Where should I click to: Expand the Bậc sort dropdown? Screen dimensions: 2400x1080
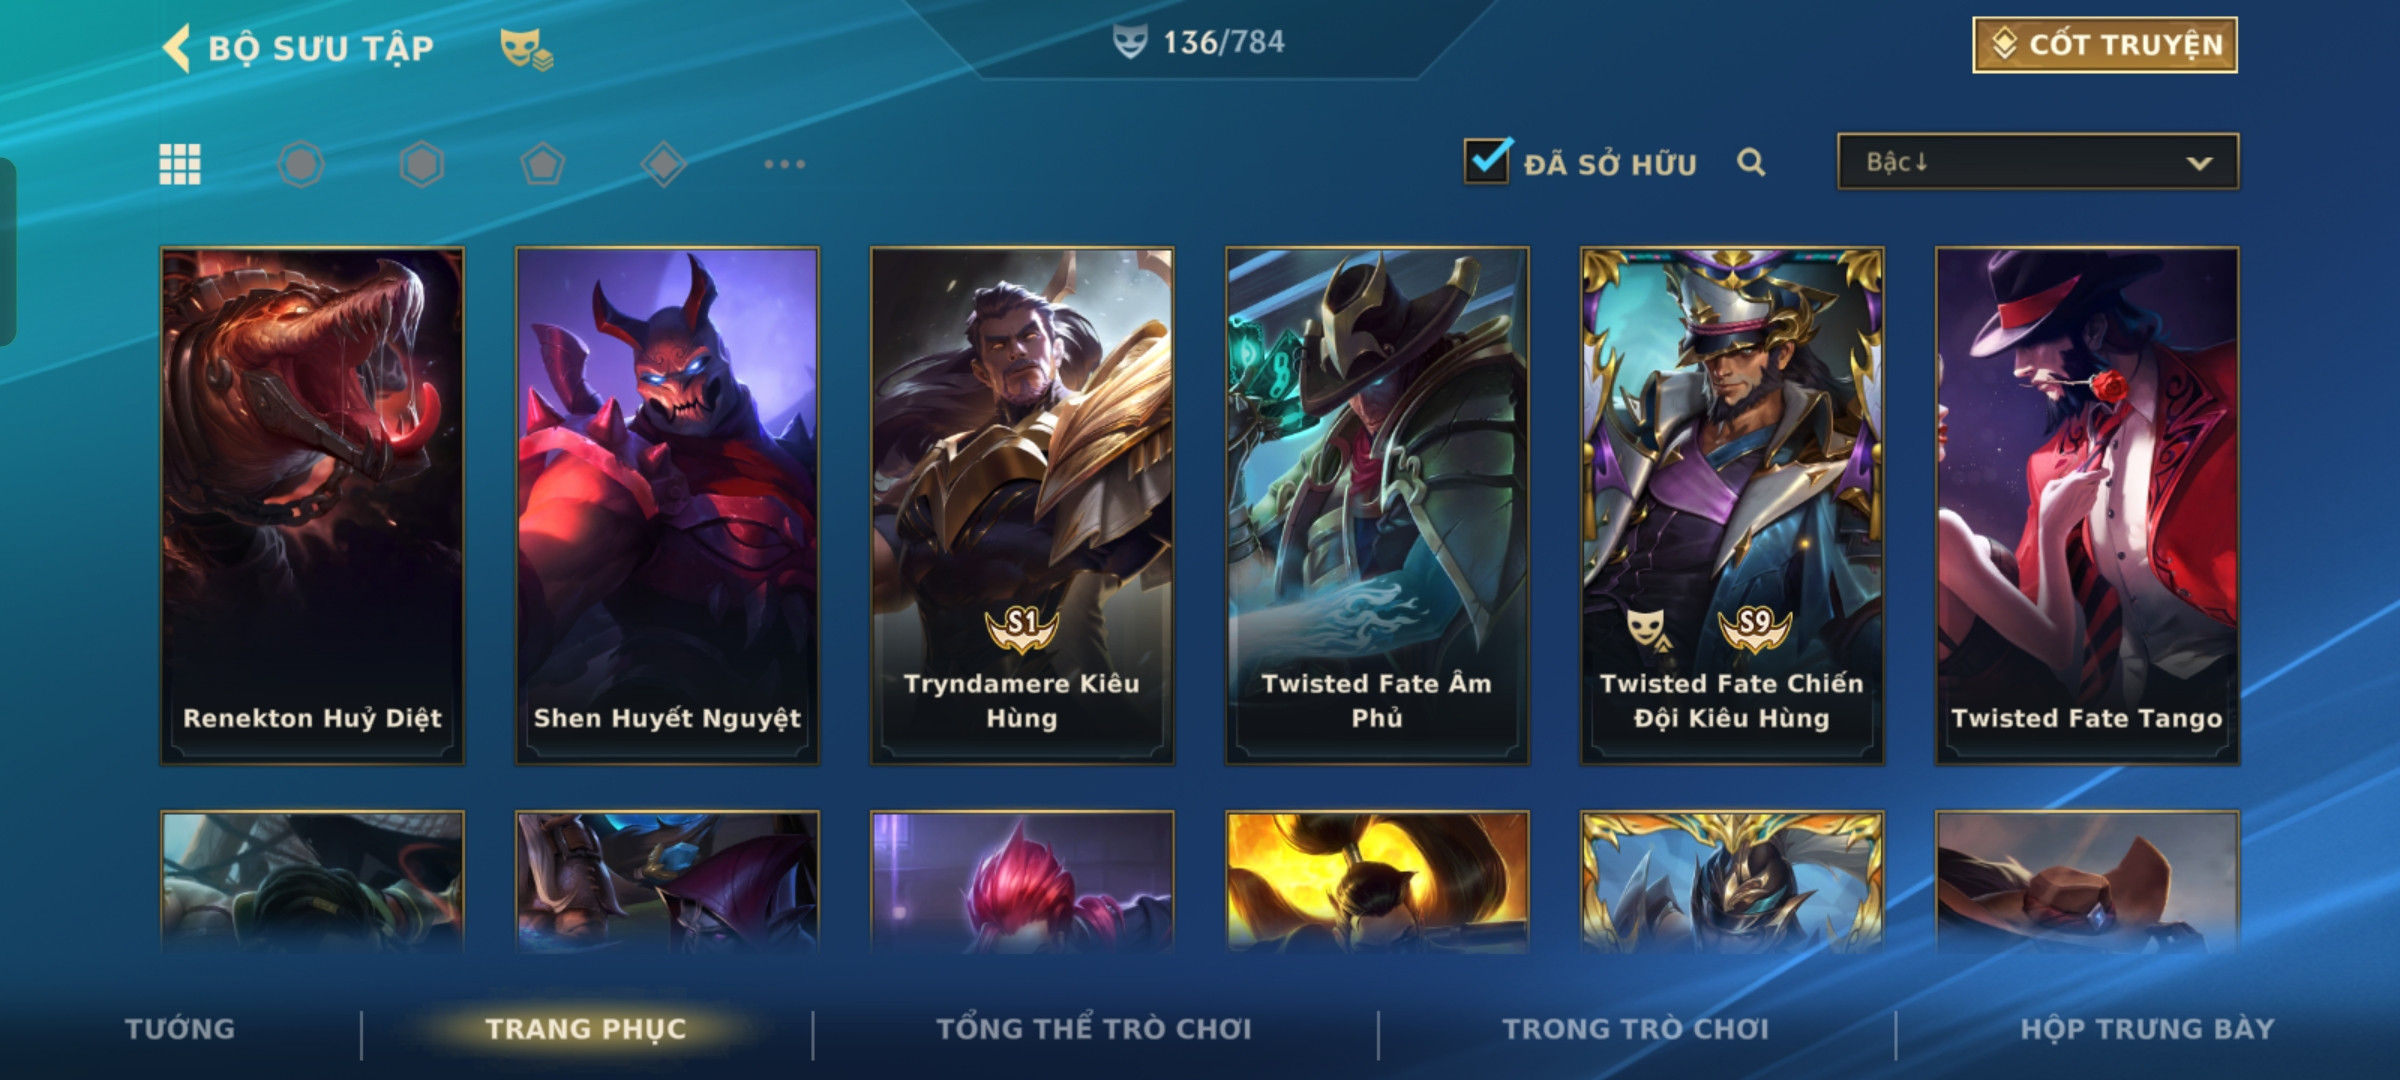(x=2038, y=162)
